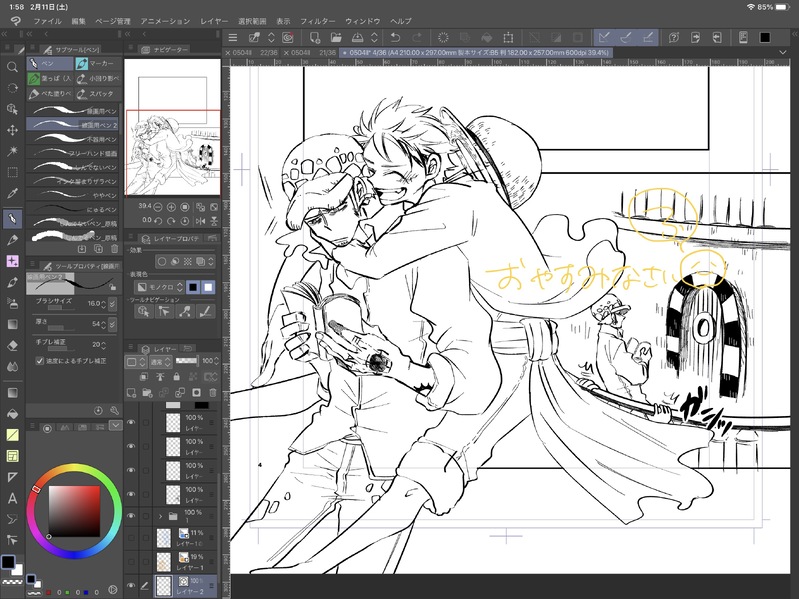Open canvas tab list chevron
Screen dimensions: 799x599
pyautogui.click(x=783, y=52)
